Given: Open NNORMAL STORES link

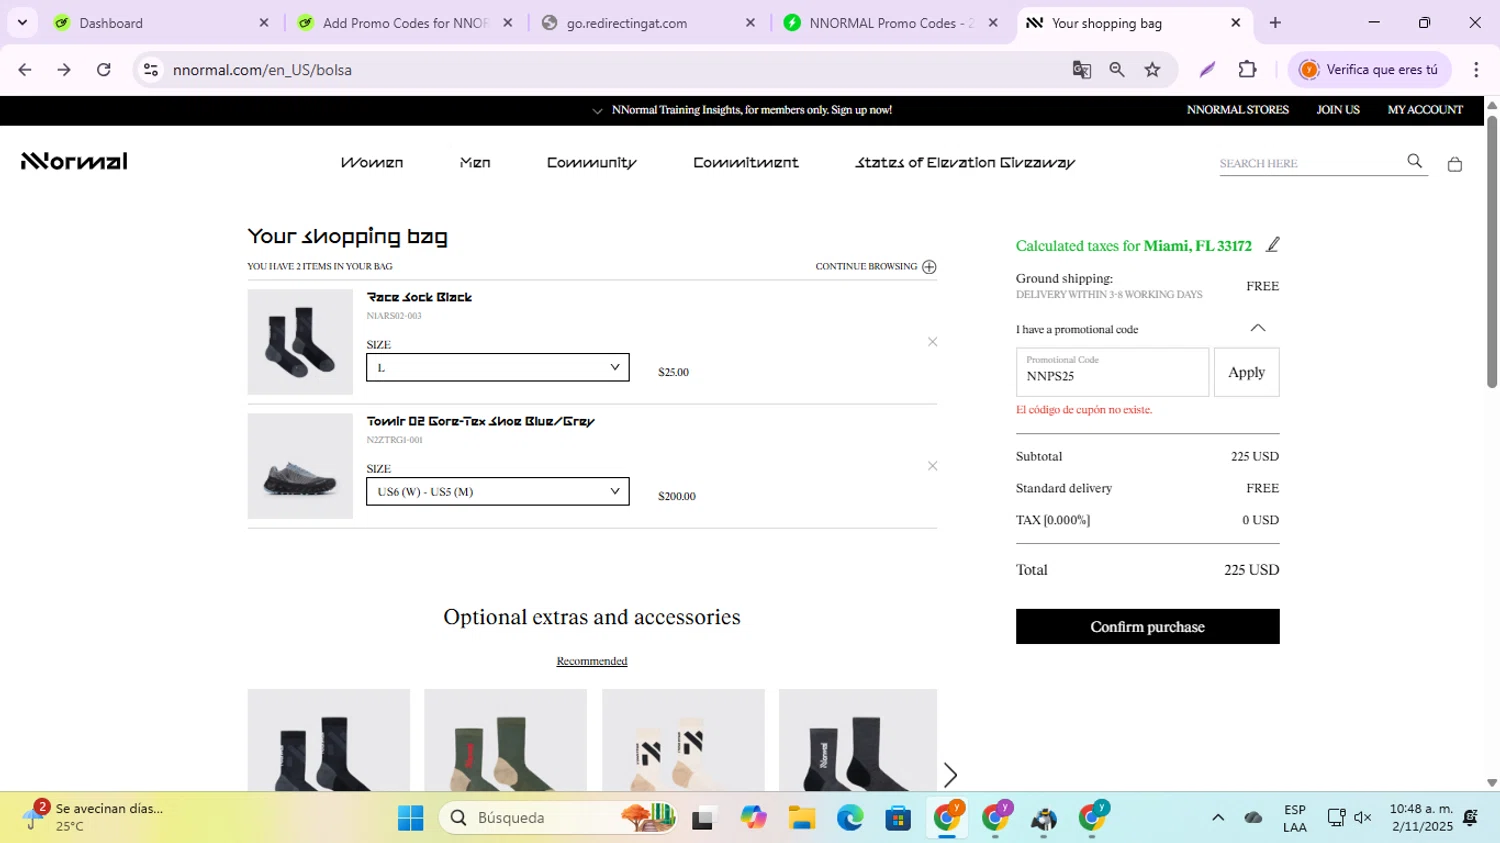Looking at the screenshot, I should click(x=1237, y=110).
